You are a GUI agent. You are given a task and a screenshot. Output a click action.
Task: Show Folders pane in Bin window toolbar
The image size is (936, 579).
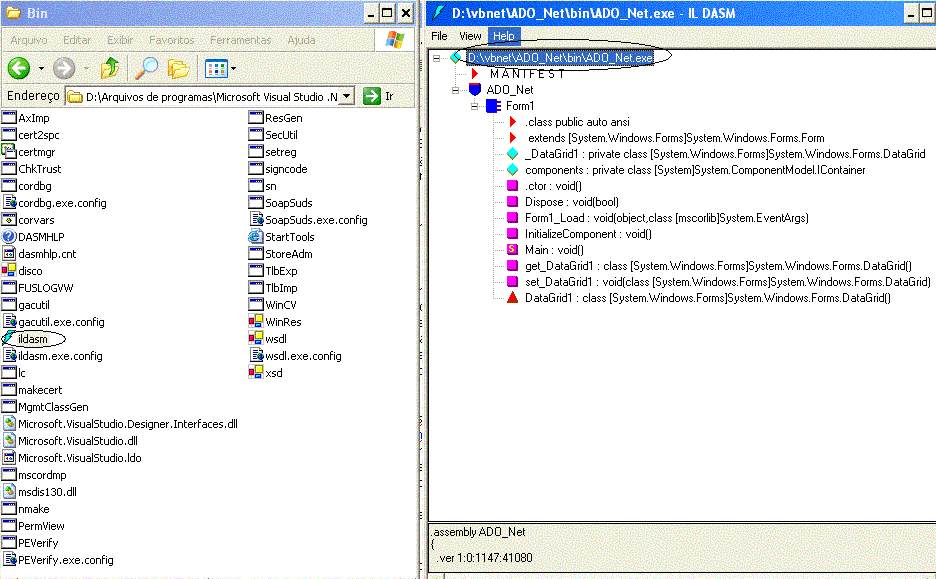[178, 68]
